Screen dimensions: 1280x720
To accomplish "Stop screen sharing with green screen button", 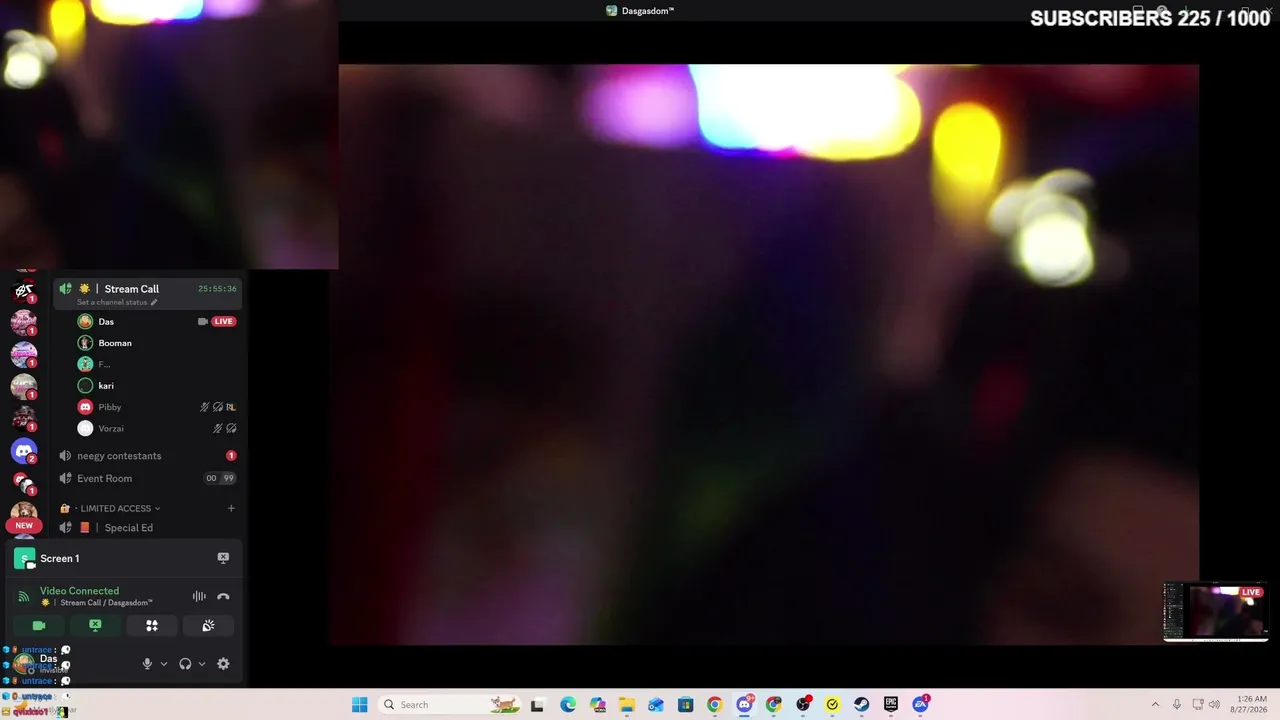I will pyautogui.click(x=95, y=626).
